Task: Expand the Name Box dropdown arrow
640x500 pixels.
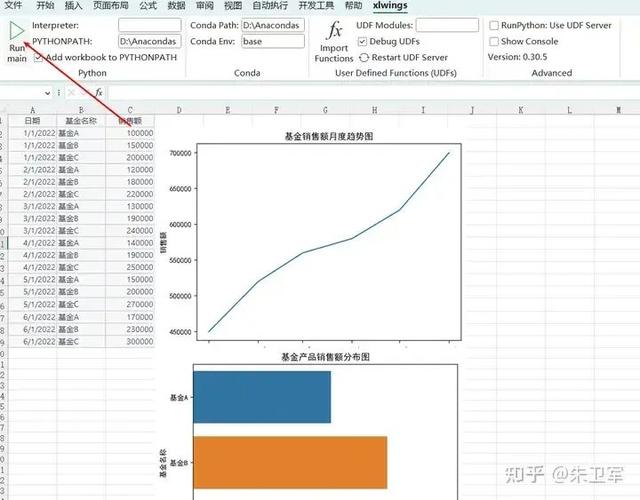Action: [47, 93]
